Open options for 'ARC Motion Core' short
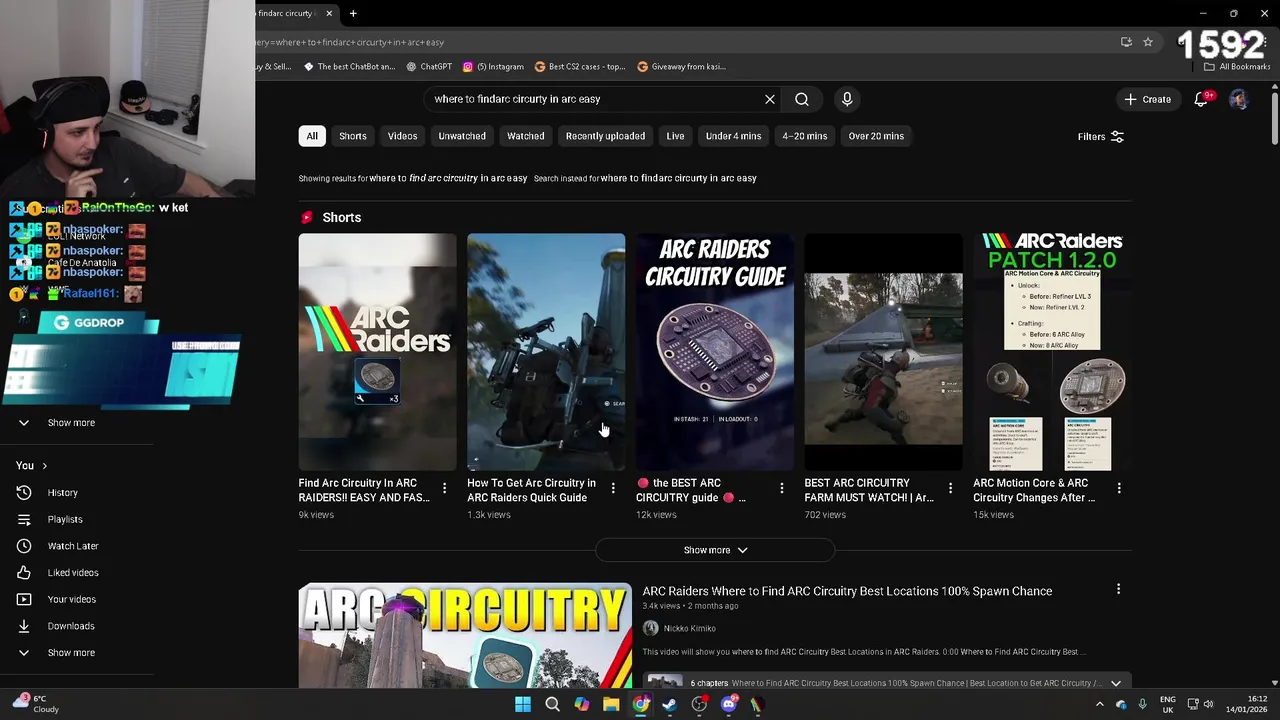Image resolution: width=1280 pixels, height=720 pixels. point(1119,488)
